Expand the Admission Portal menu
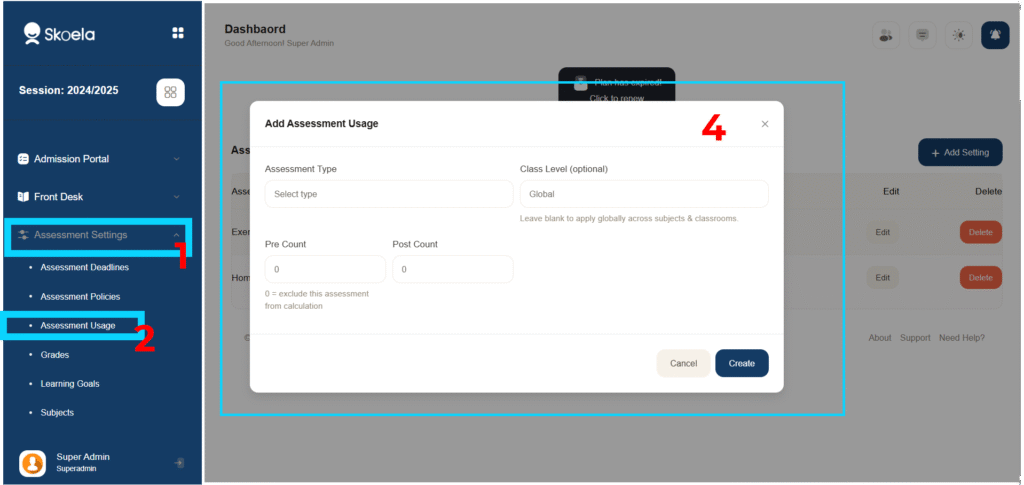The image size is (1024, 485). (98, 158)
